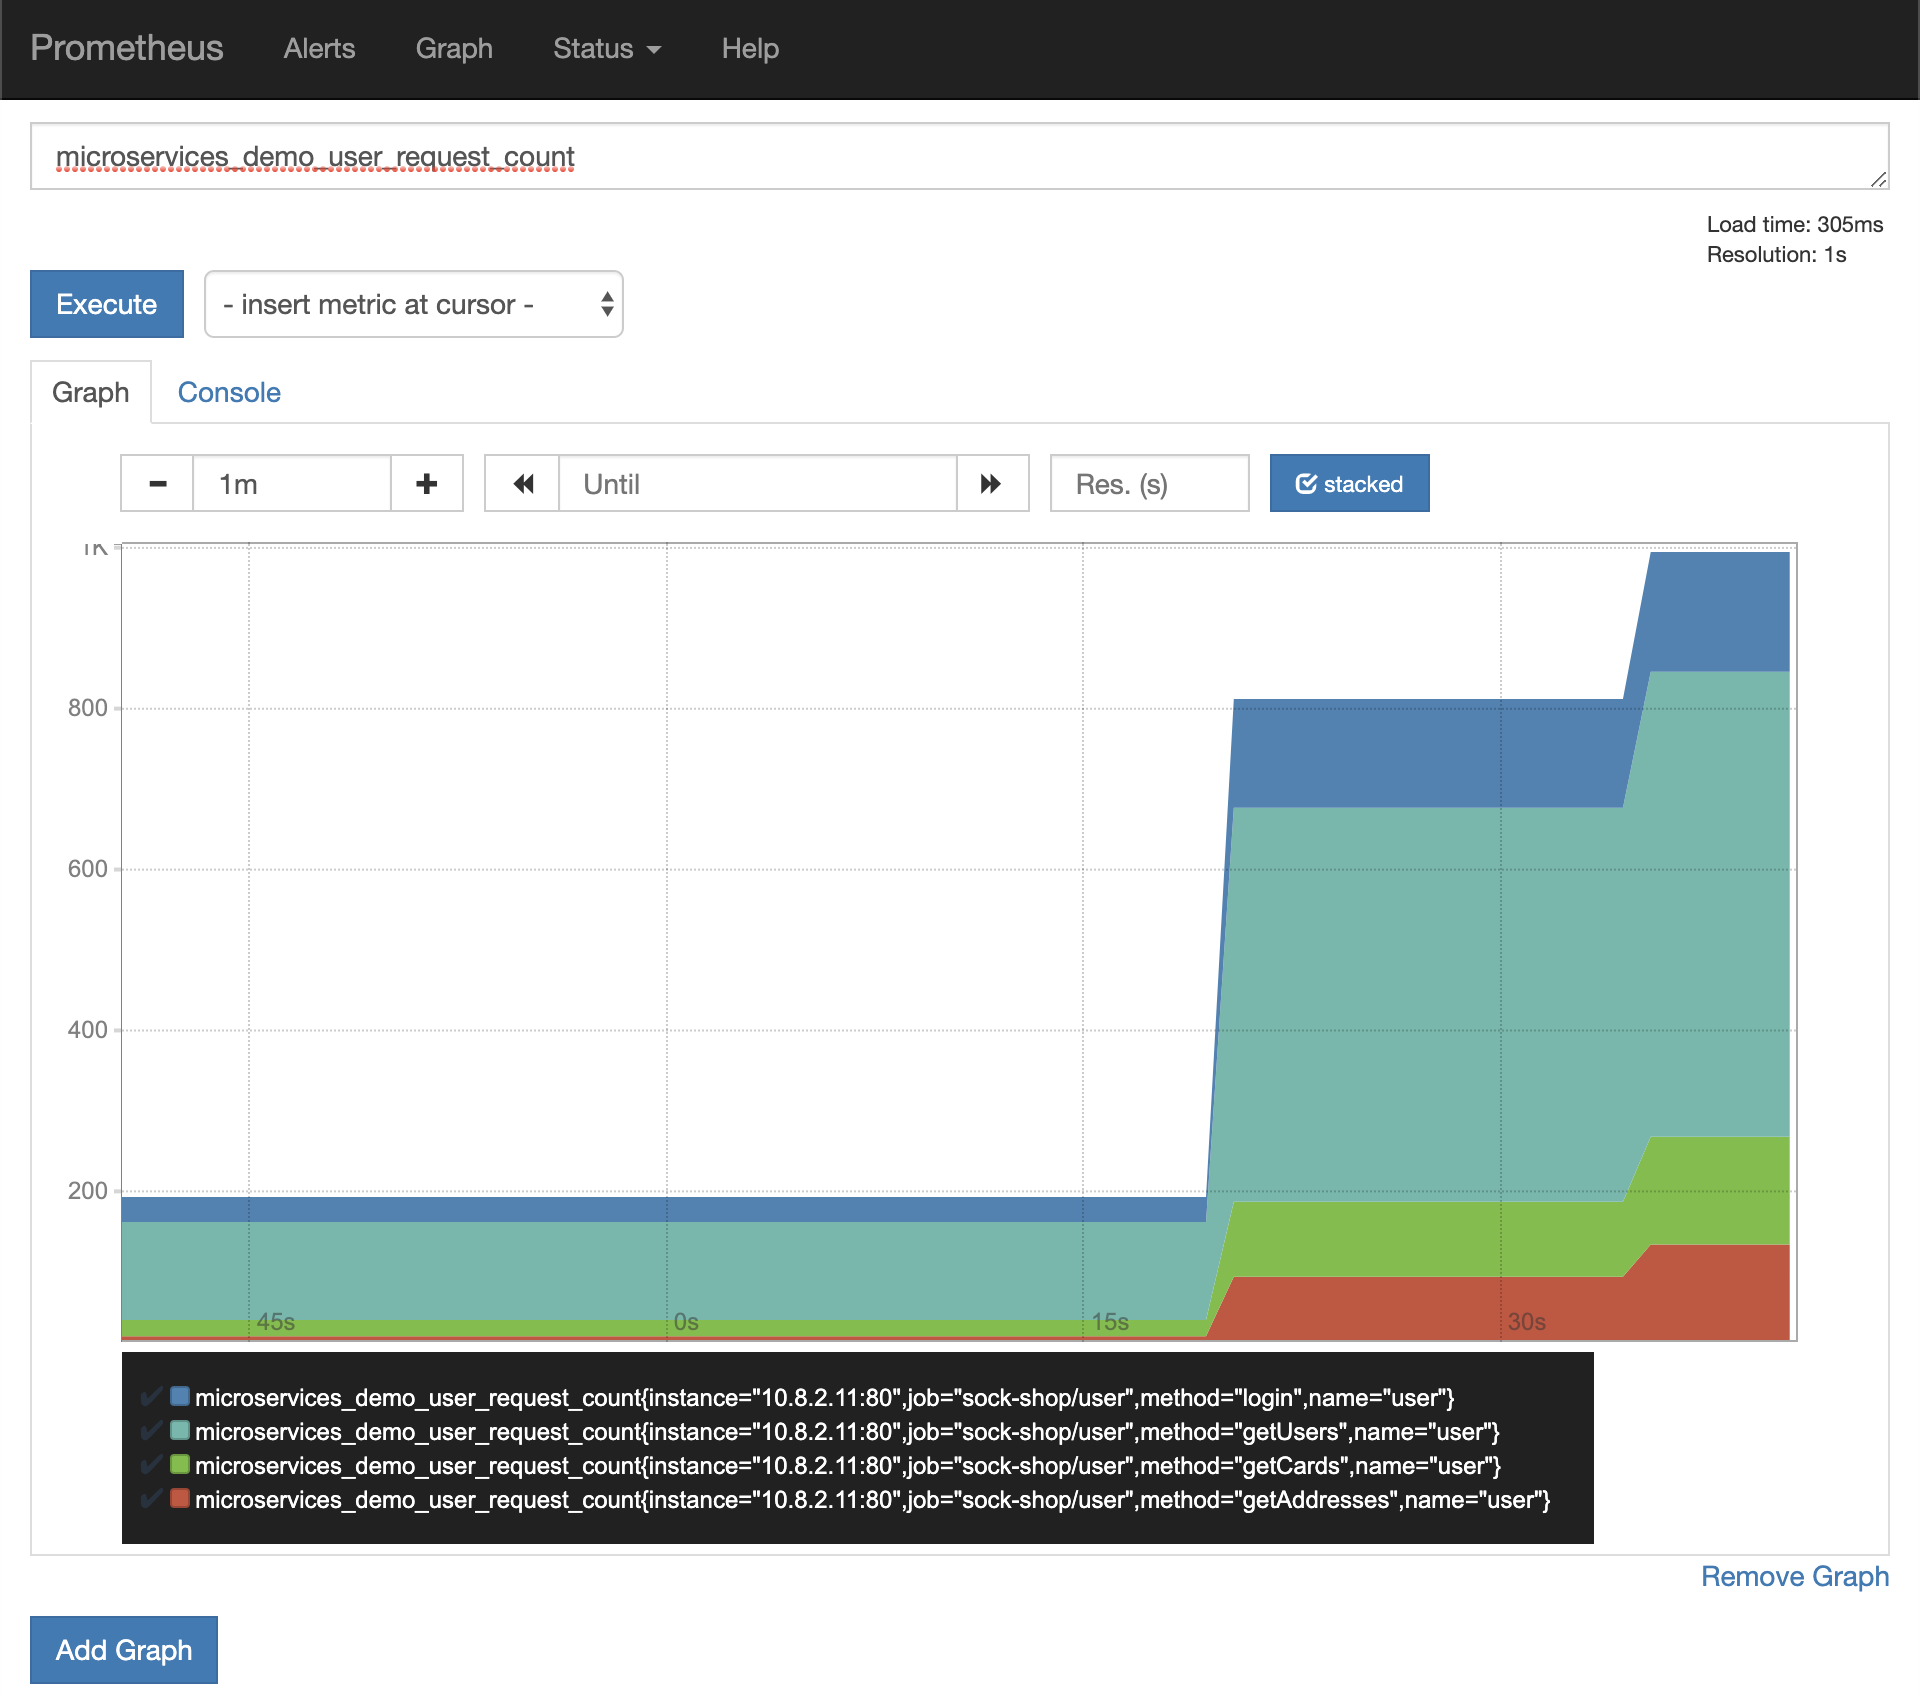The image size is (1920, 1702).
Task: Click the checkmark beside the login series
Action: click(x=151, y=1397)
